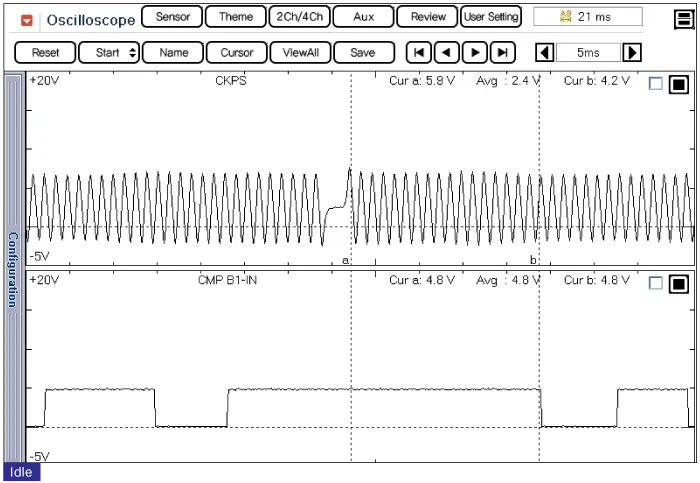The width and height of the screenshot is (700, 483).
Task: Jump to first waveform frame
Action: point(420,53)
